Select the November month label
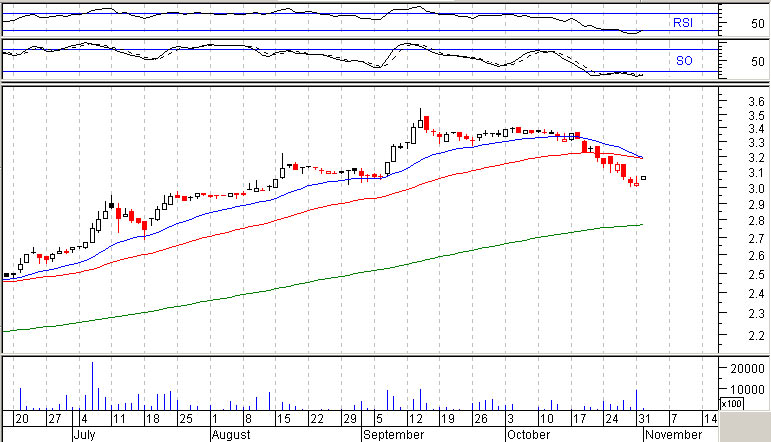 pyautogui.click(x=673, y=435)
